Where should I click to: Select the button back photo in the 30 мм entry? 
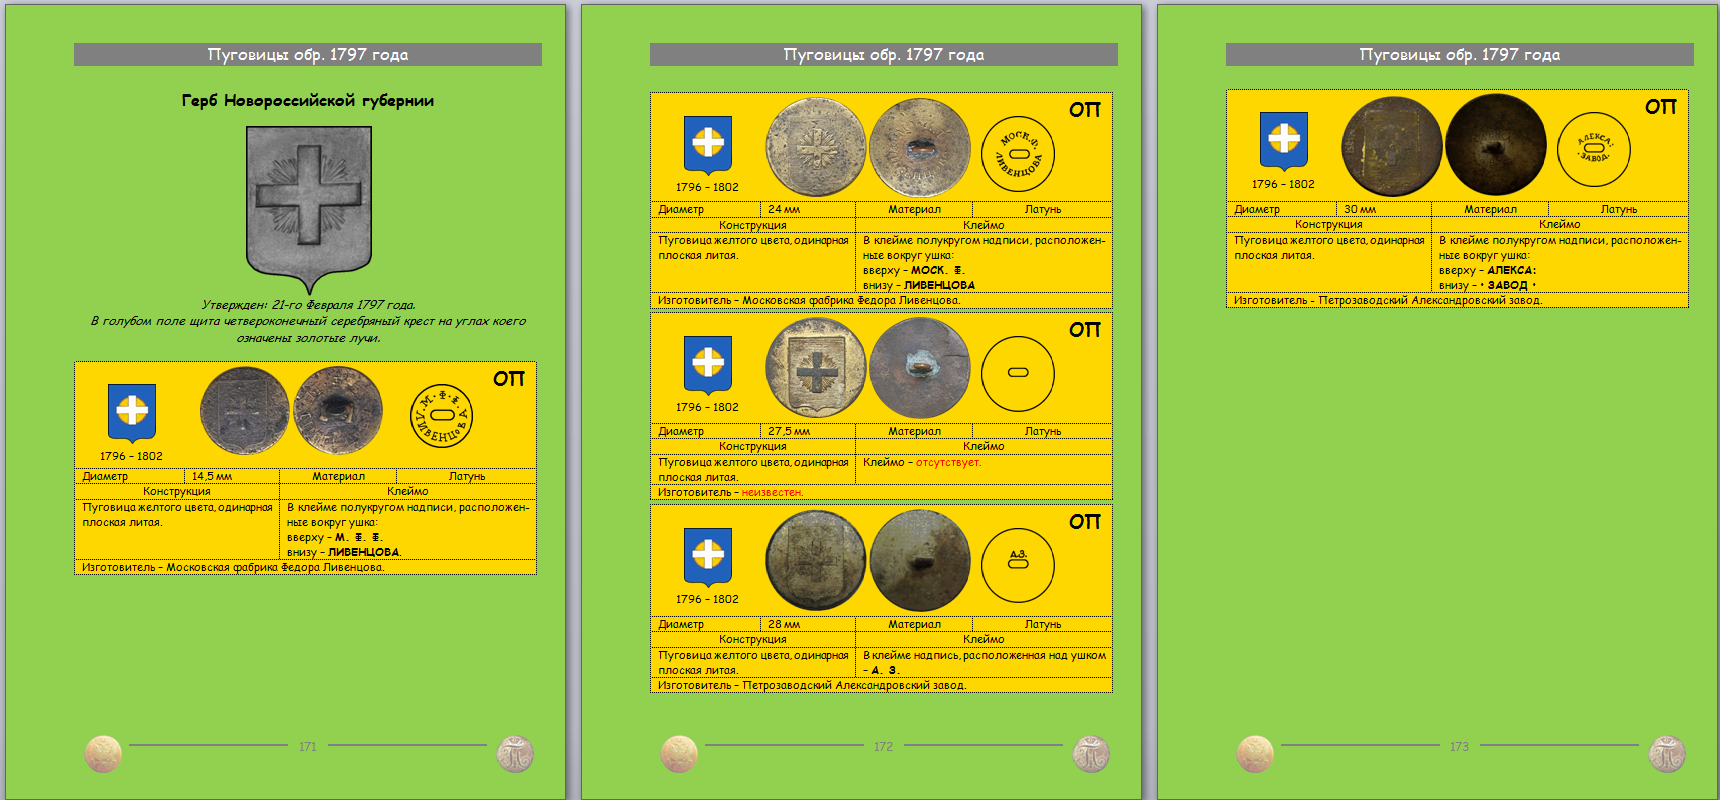(x=1495, y=146)
